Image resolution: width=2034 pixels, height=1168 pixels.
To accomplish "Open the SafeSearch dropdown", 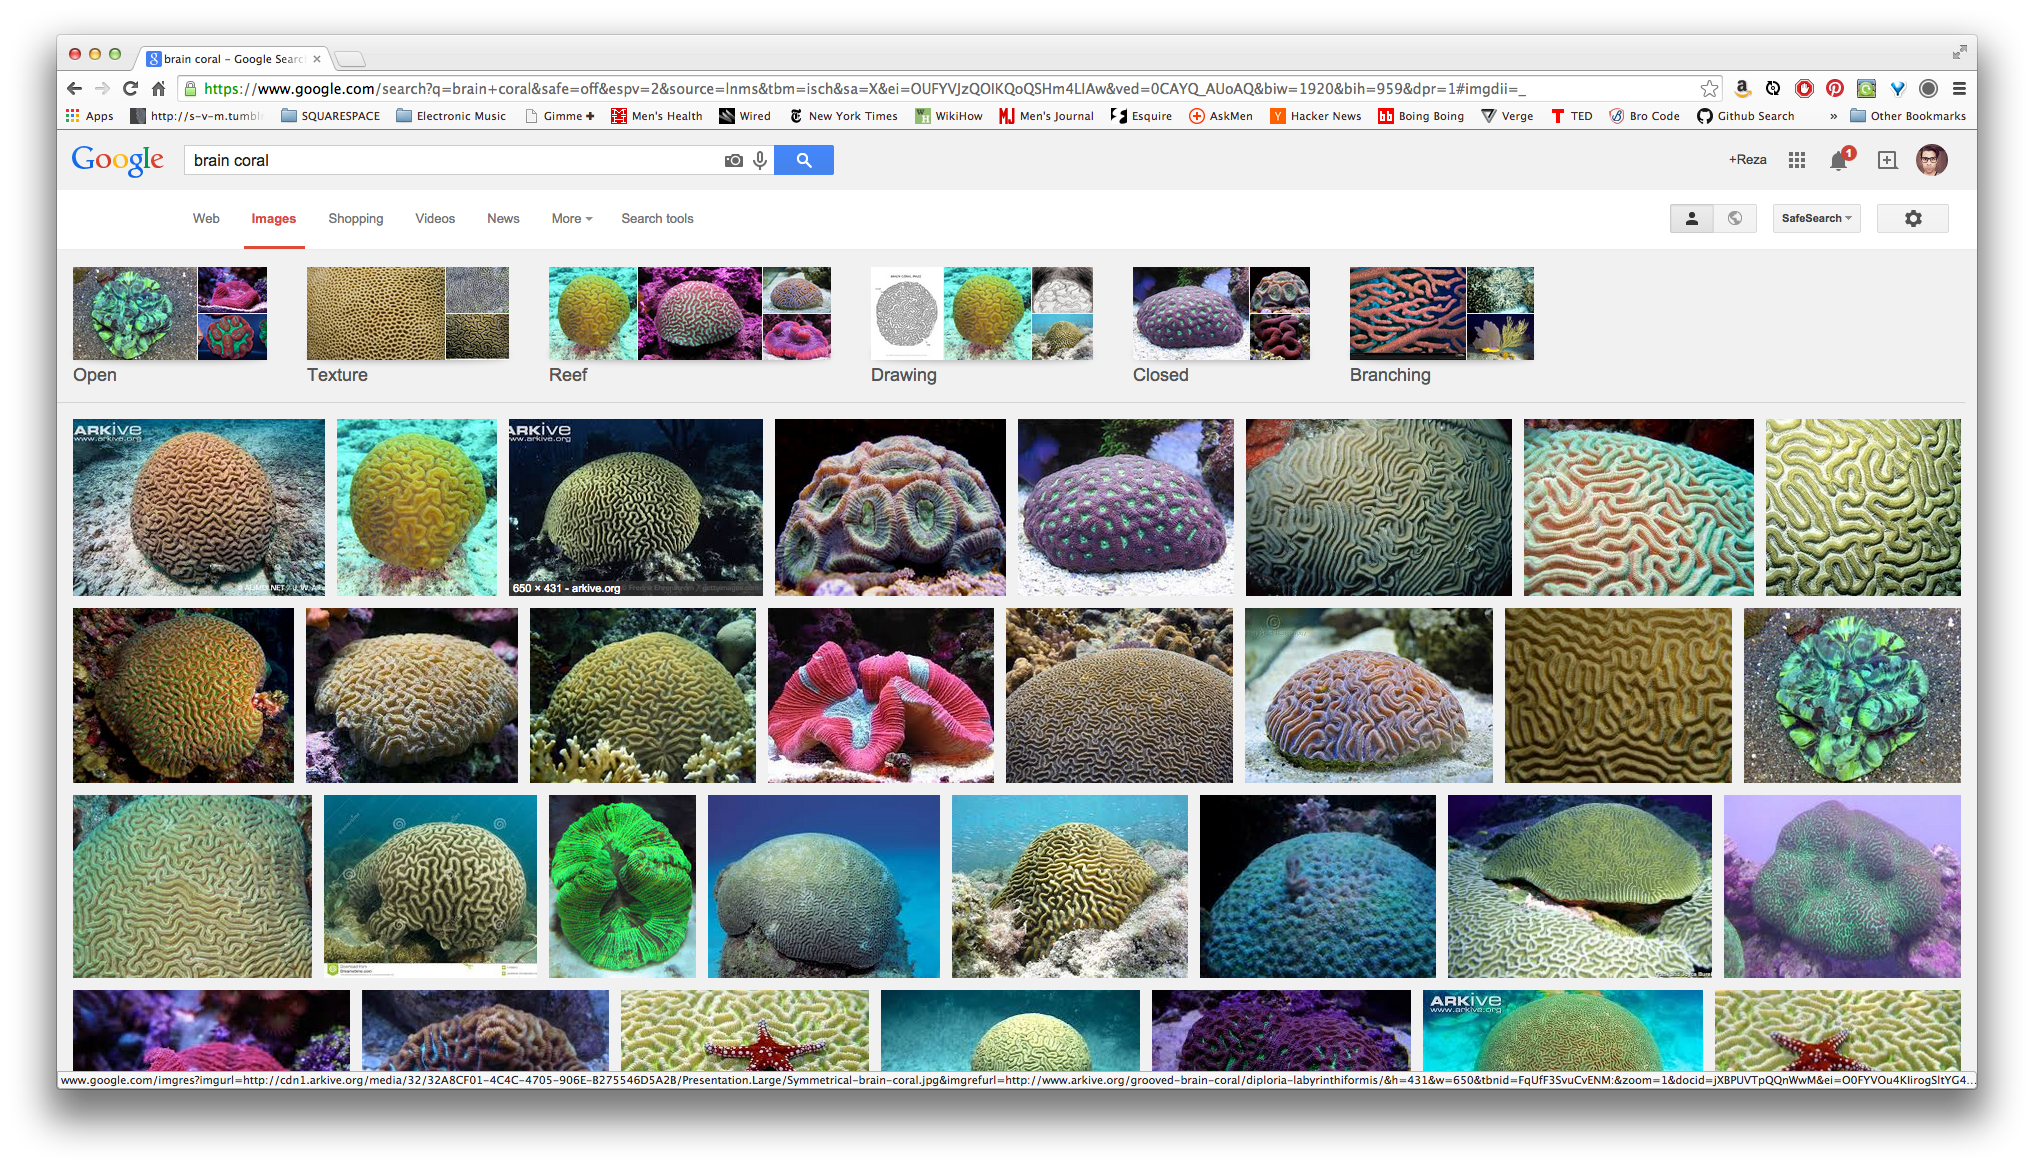I will tap(1817, 218).
